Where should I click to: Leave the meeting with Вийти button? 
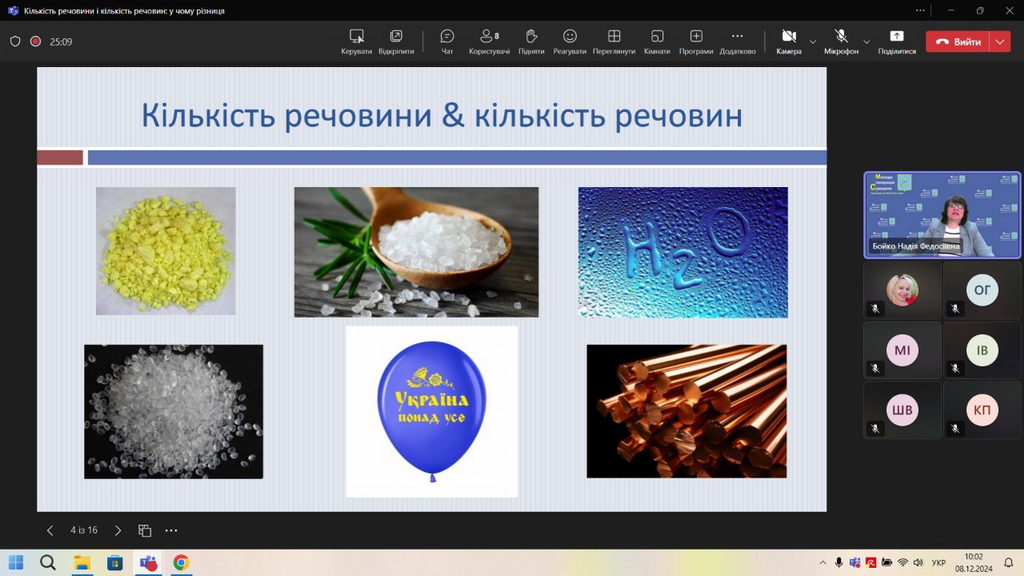click(x=958, y=42)
